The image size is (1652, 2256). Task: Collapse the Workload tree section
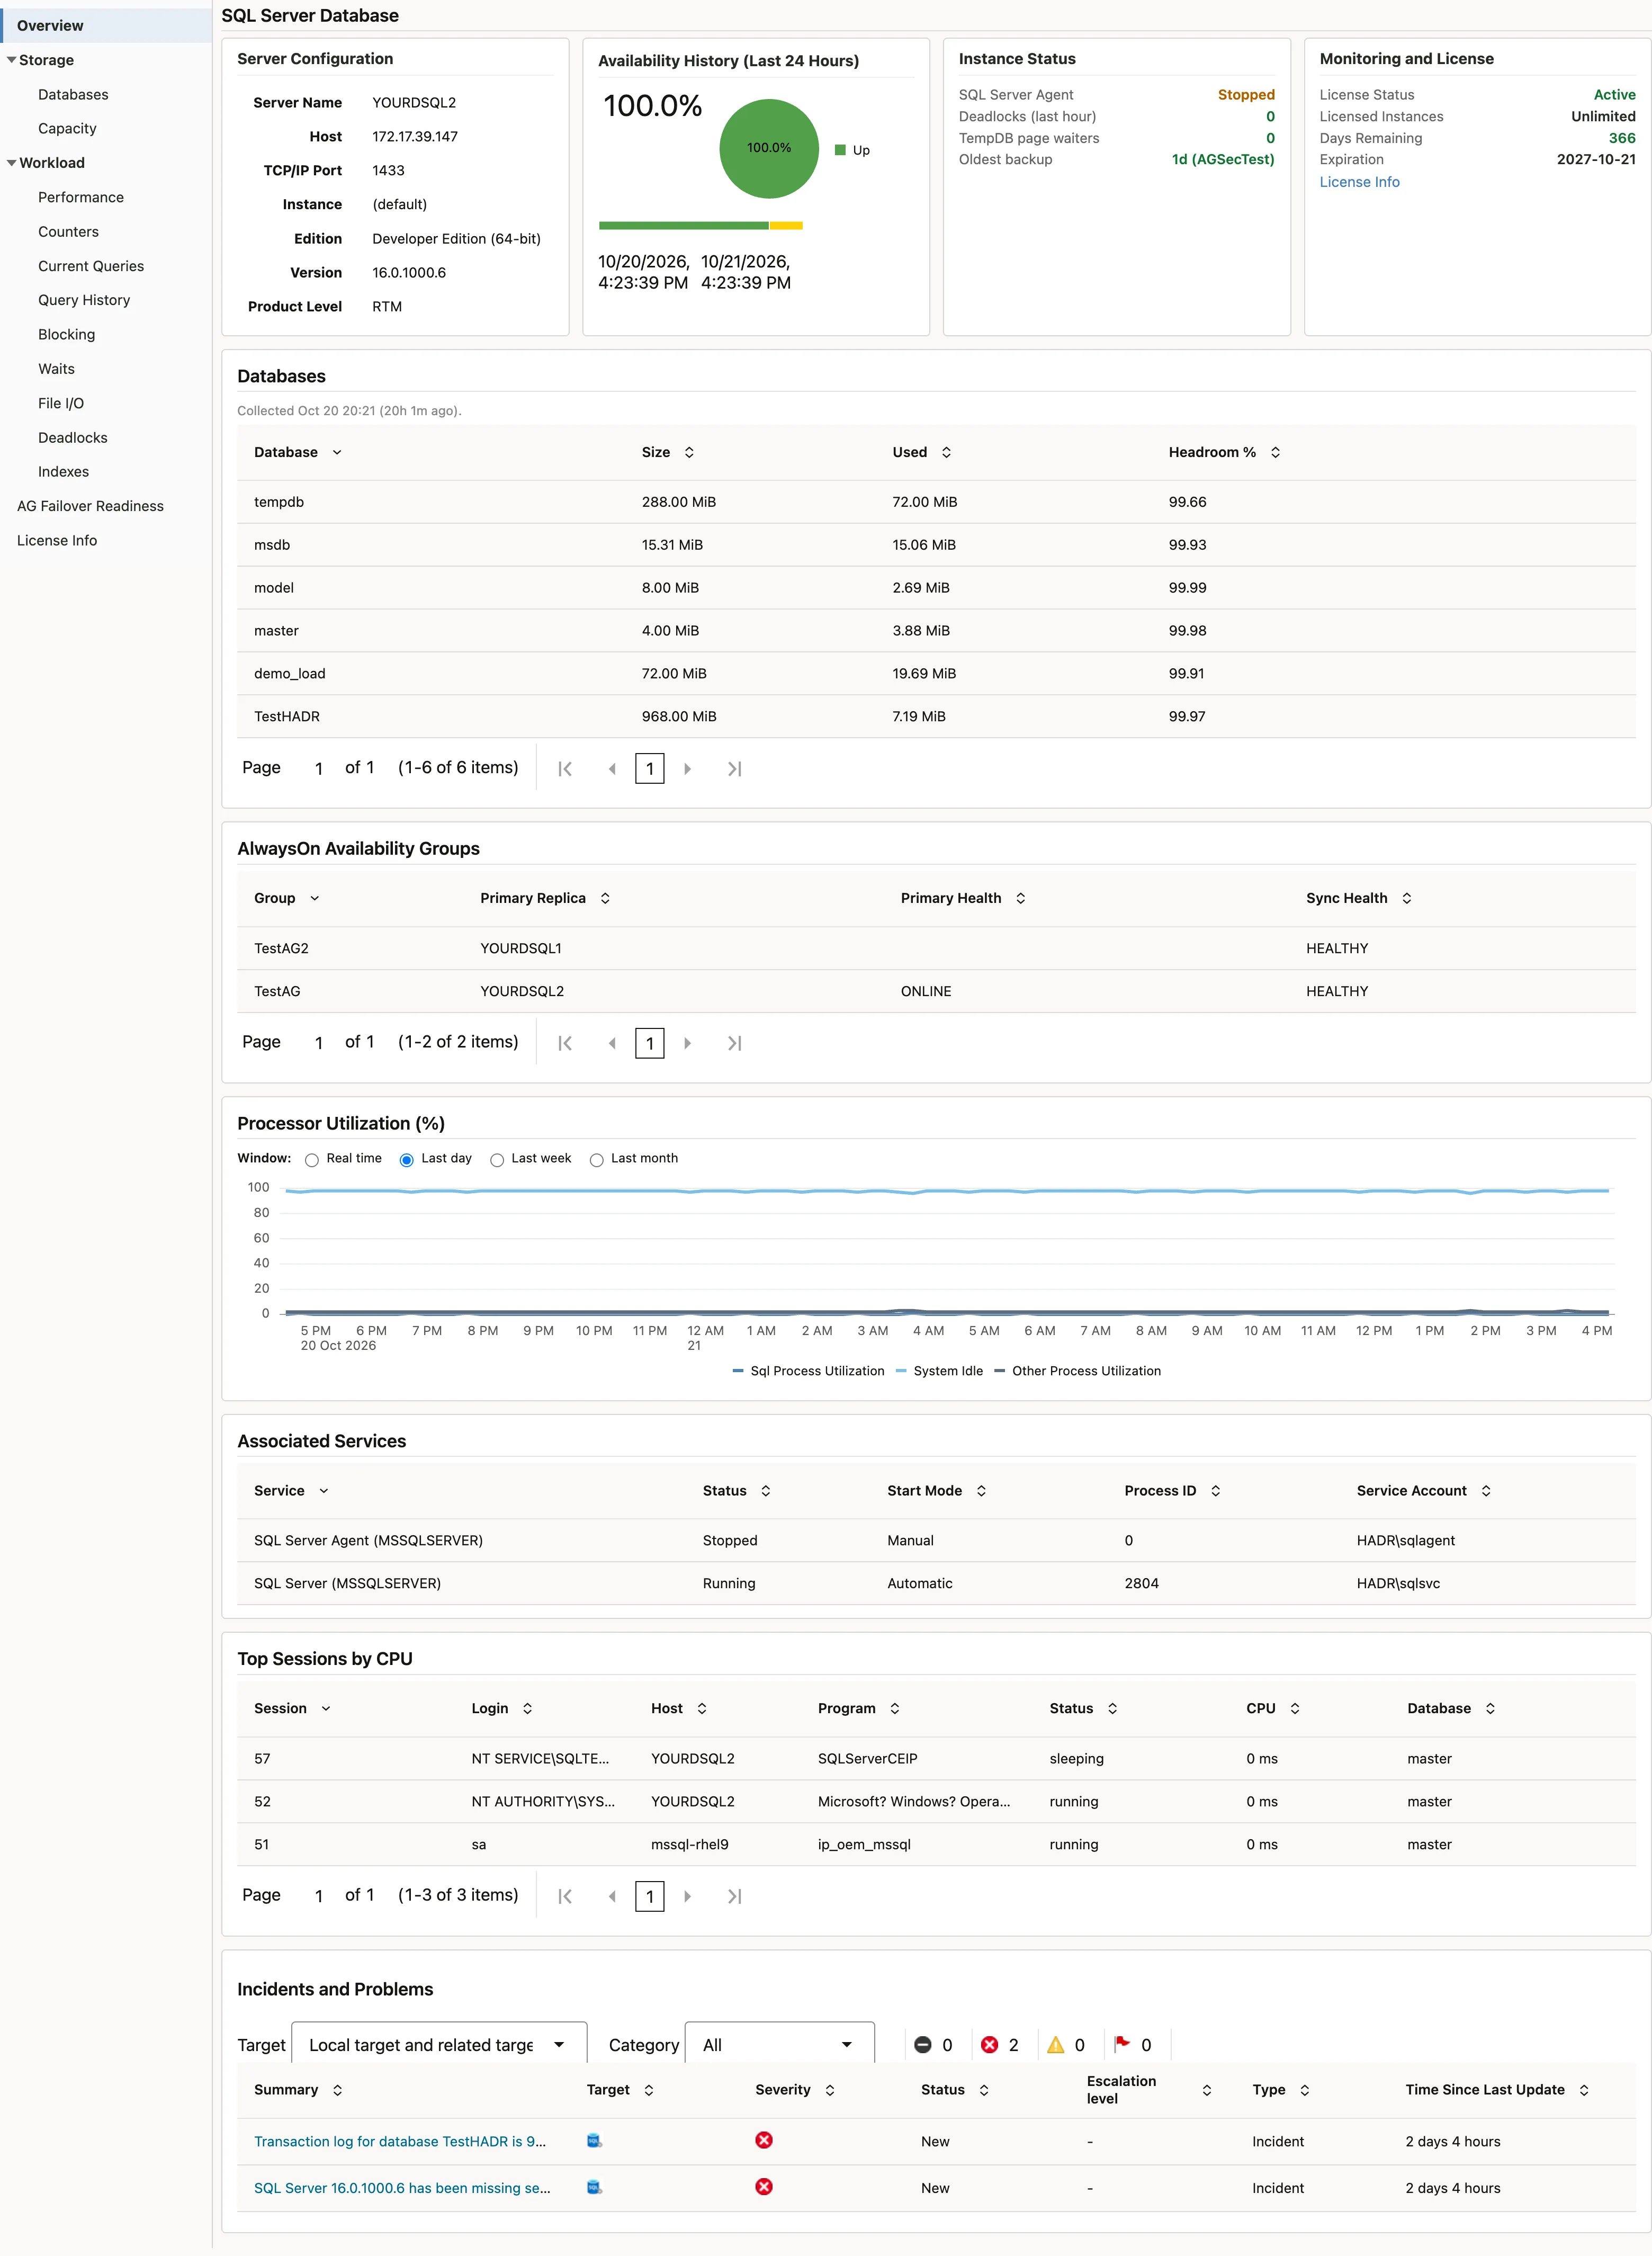pos(11,163)
